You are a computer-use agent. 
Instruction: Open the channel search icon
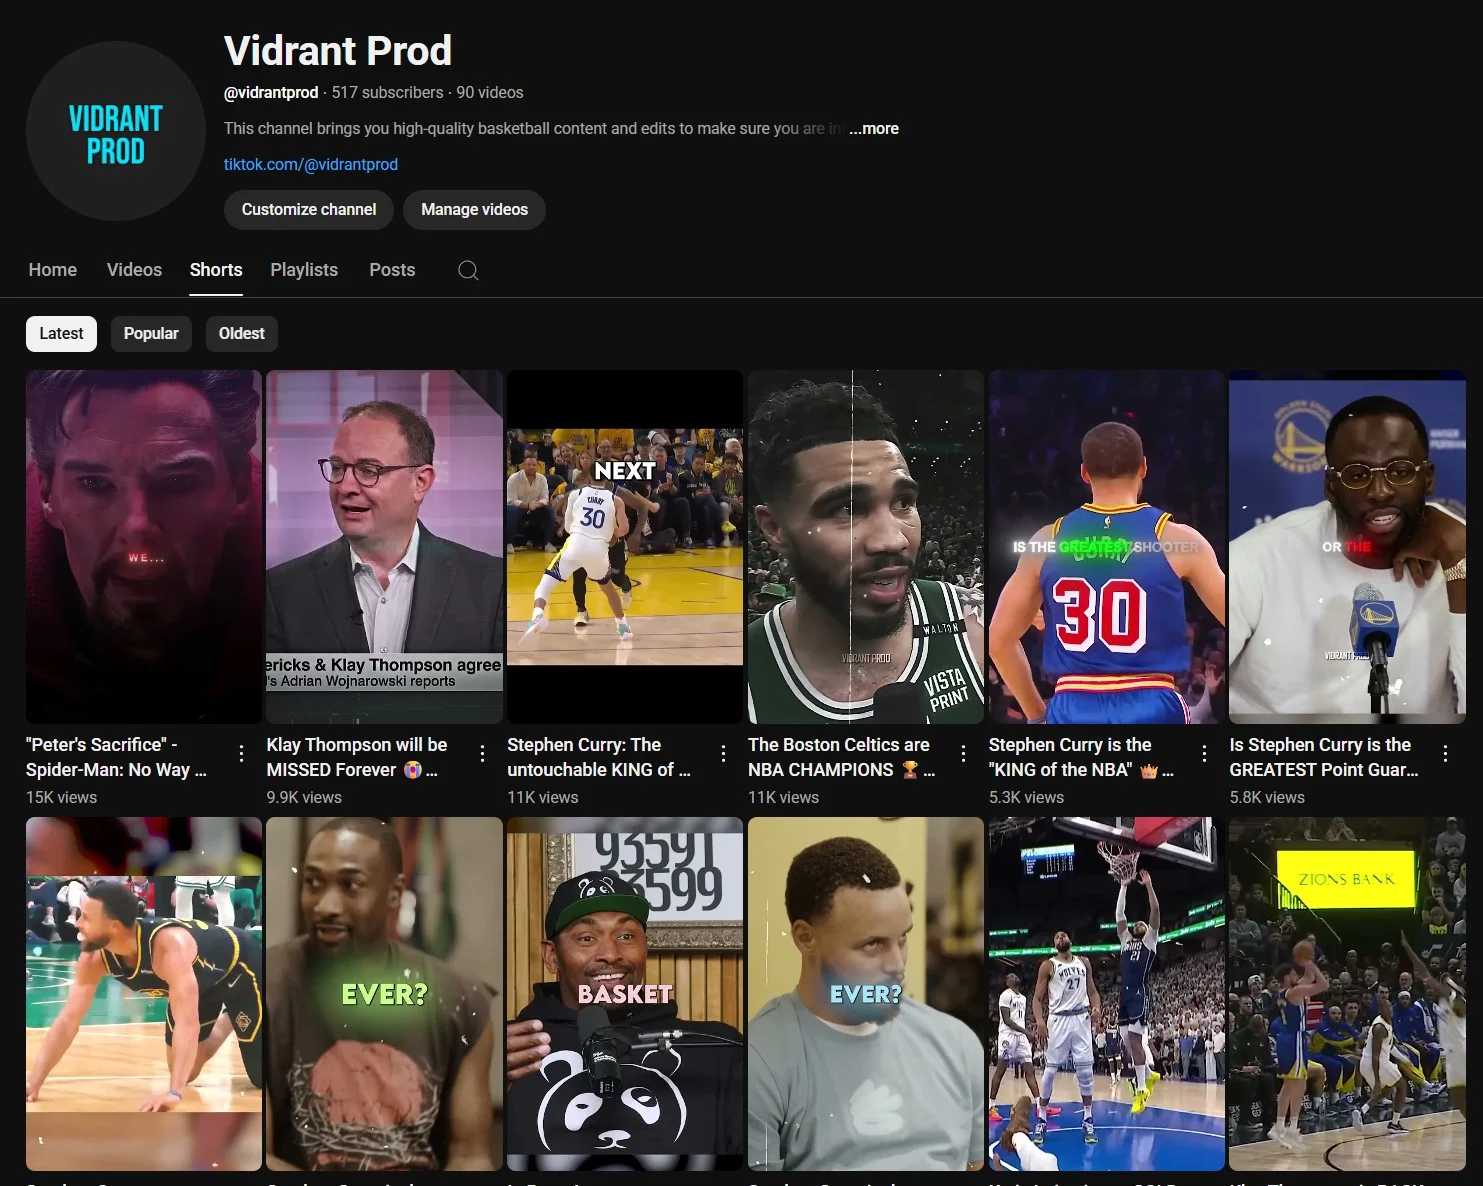click(467, 270)
